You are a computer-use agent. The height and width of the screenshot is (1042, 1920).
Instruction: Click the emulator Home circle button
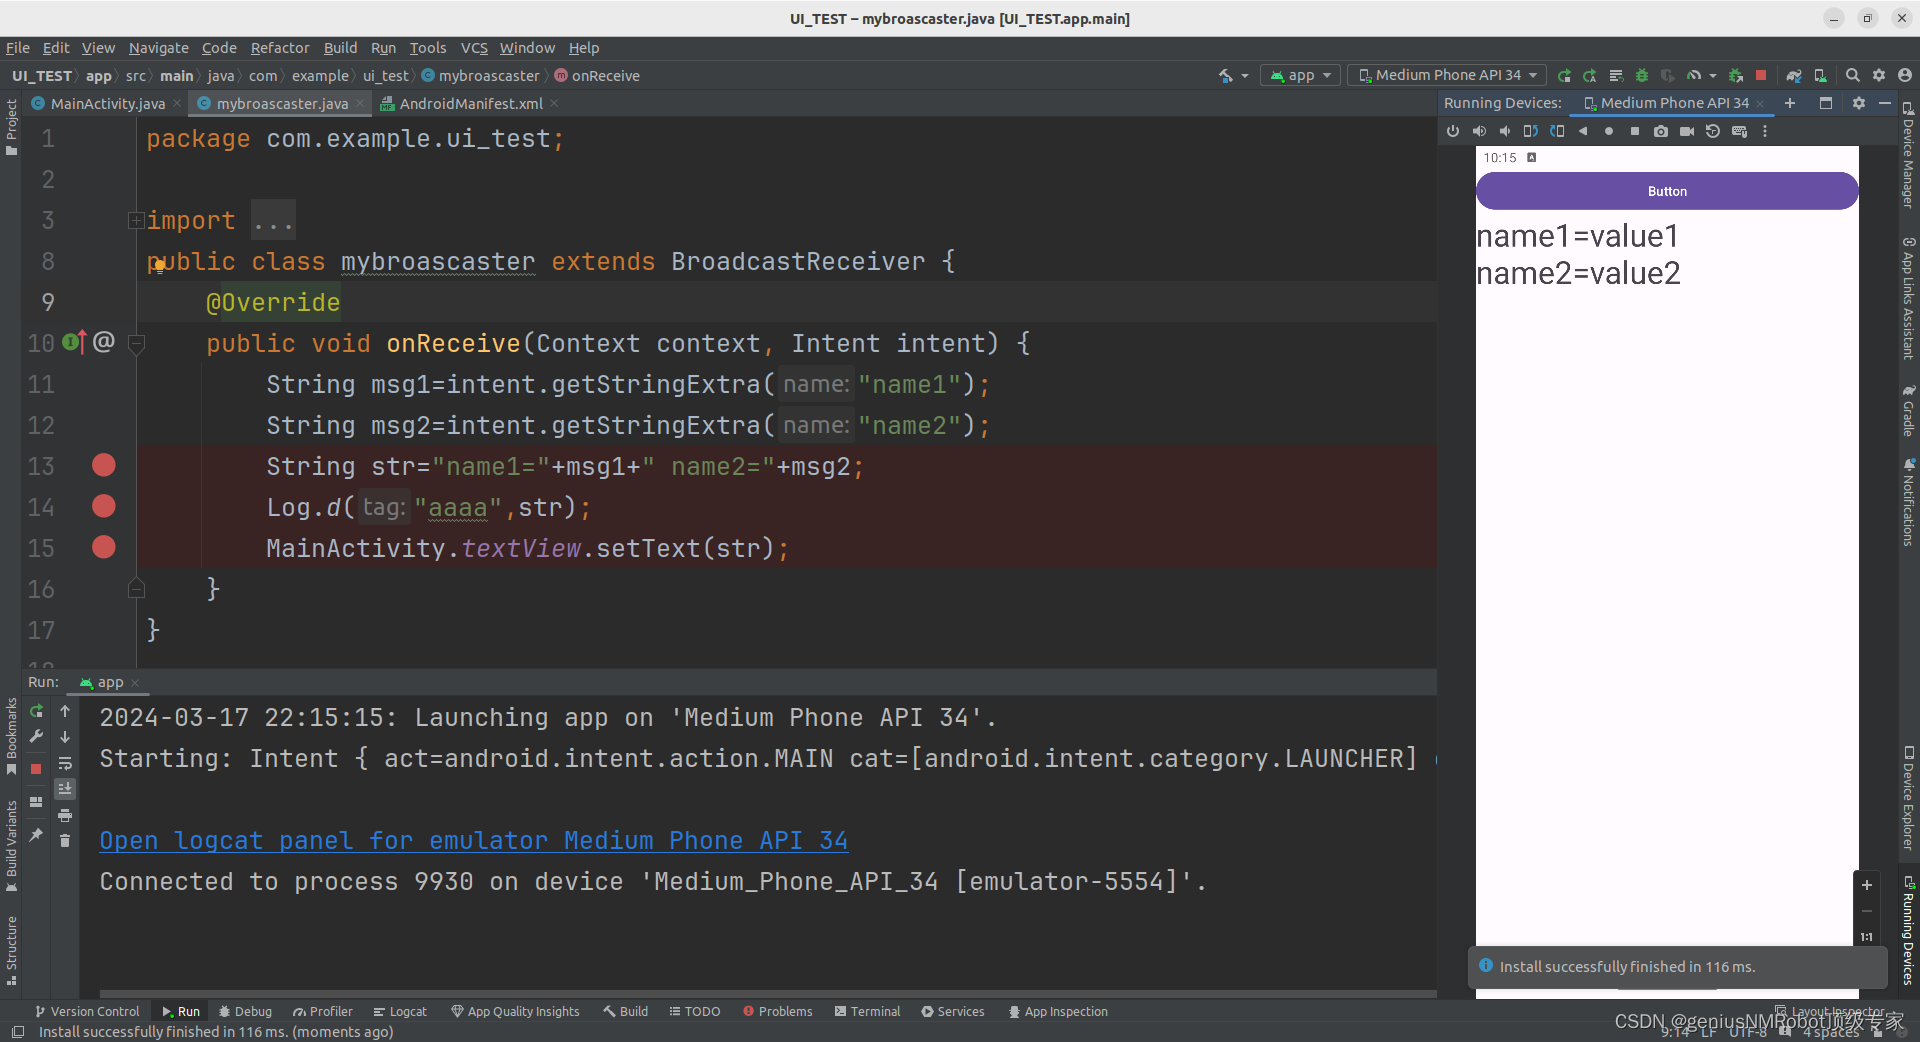coord(1609,132)
